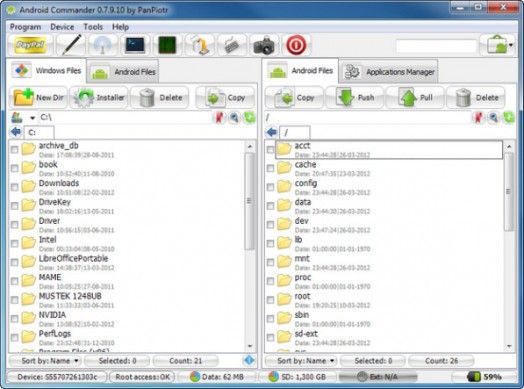Open the Program menu

click(x=25, y=27)
